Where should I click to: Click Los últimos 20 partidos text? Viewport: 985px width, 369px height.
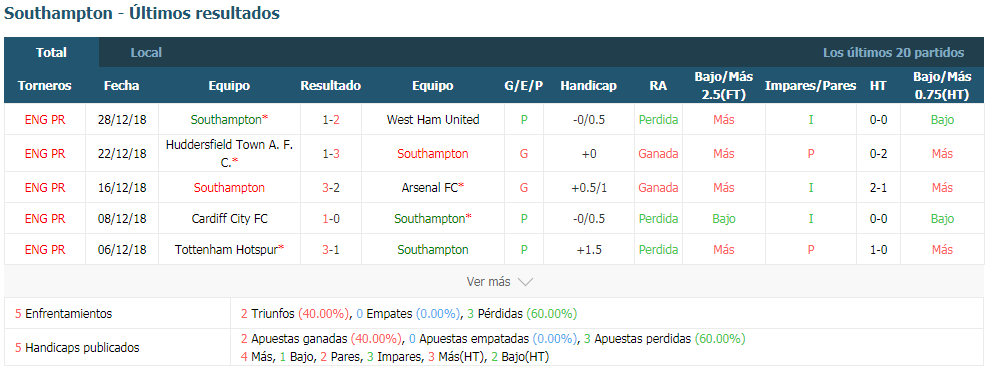[x=893, y=53]
